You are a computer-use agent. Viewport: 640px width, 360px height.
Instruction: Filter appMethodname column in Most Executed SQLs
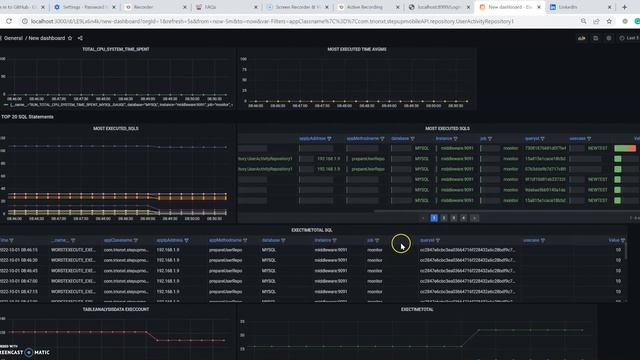point(382,139)
